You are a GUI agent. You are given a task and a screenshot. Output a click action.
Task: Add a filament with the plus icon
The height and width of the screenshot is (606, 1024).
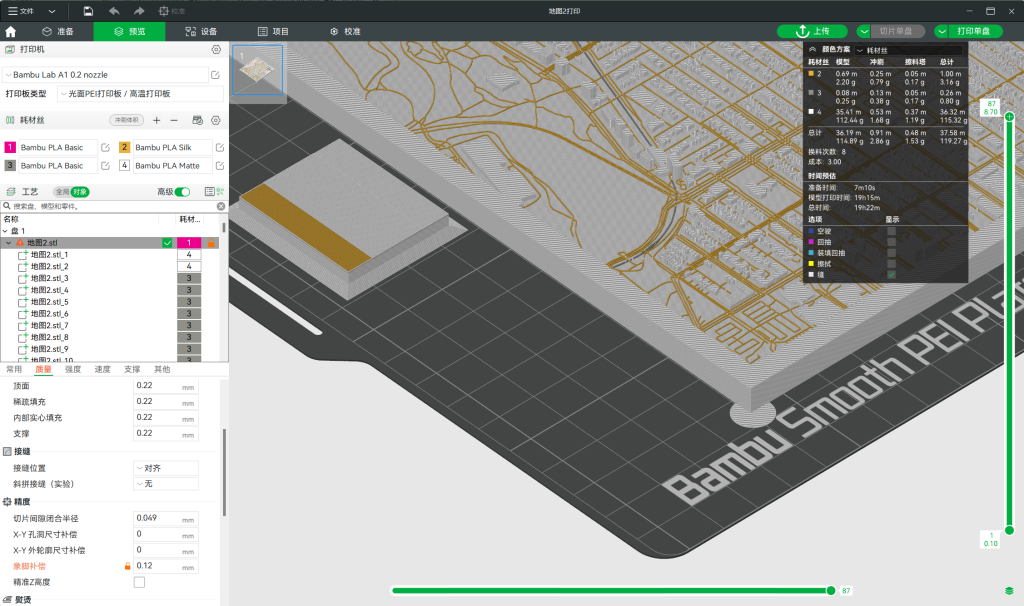tap(156, 120)
